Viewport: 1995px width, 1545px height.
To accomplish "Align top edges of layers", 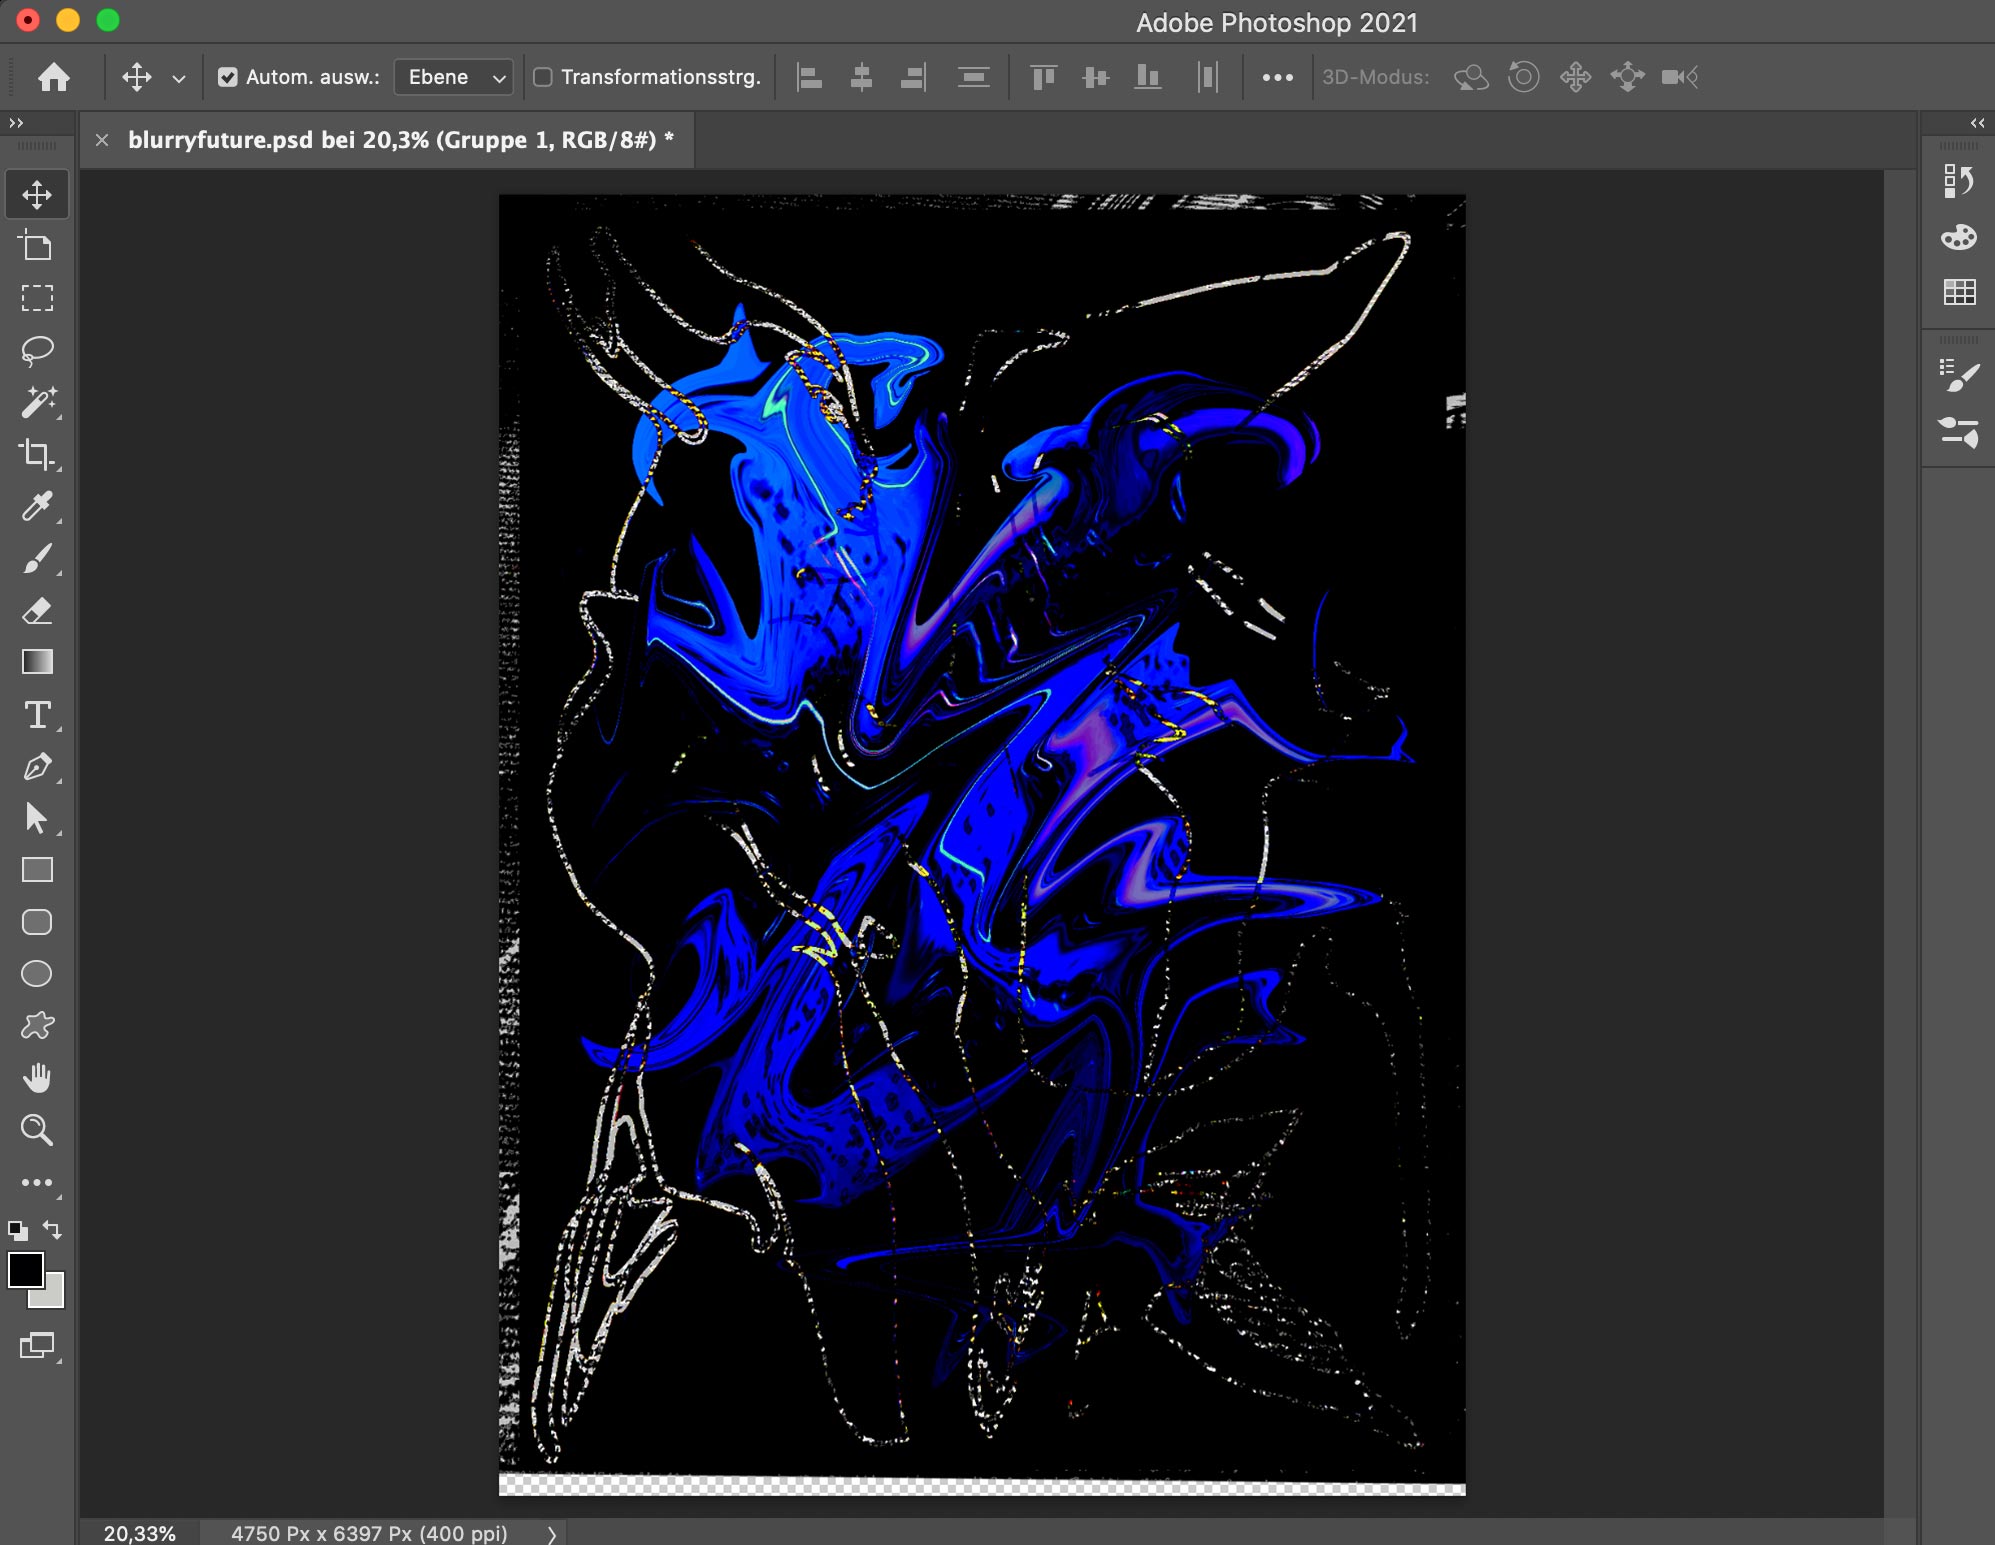I will [x=1043, y=77].
